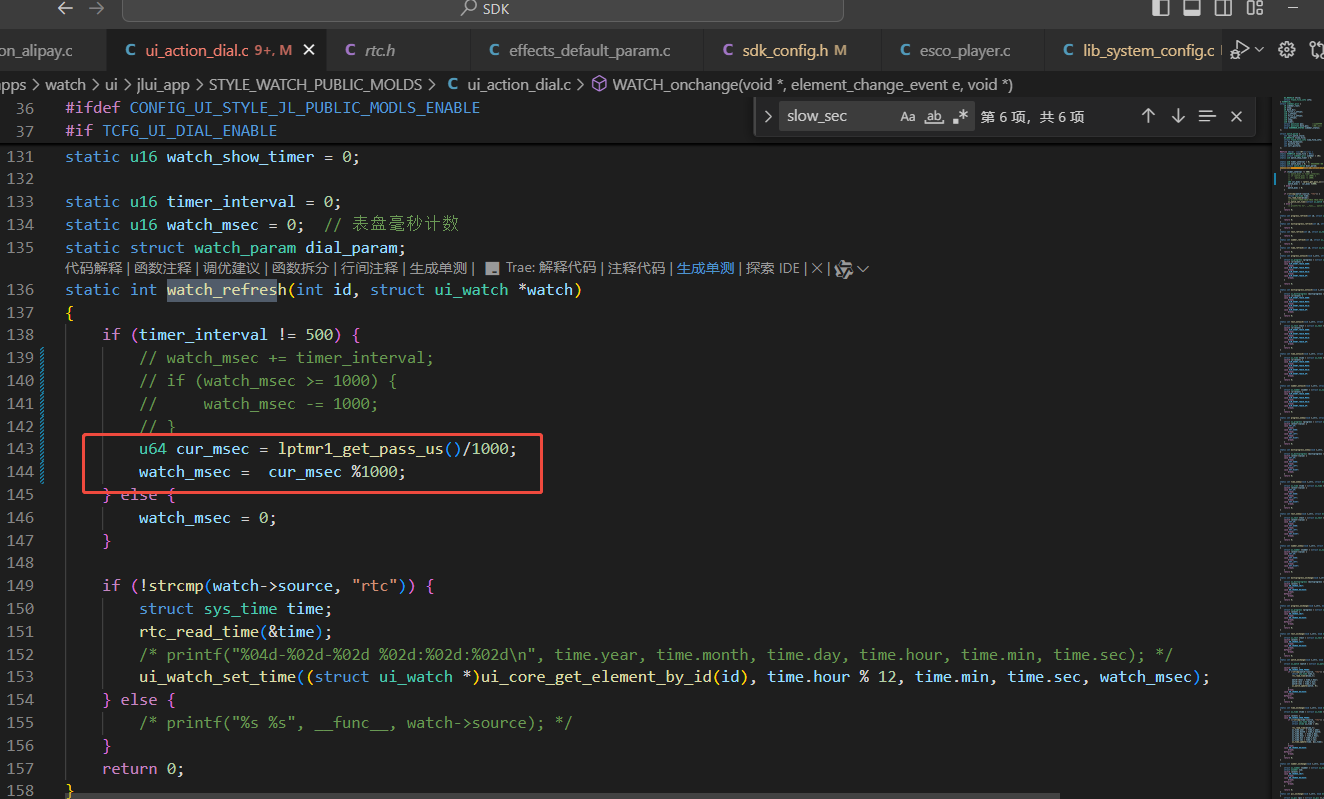Toggle Match Whole Word in find widget
Image resolution: width=1324 pixels, height=799 pixels.
tap(934, 116)
